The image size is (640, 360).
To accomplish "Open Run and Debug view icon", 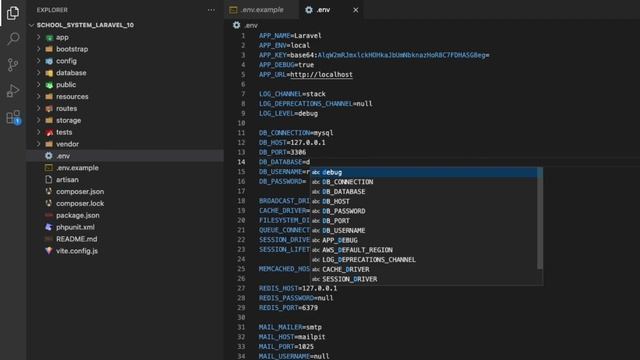I will tap(13, 91).
